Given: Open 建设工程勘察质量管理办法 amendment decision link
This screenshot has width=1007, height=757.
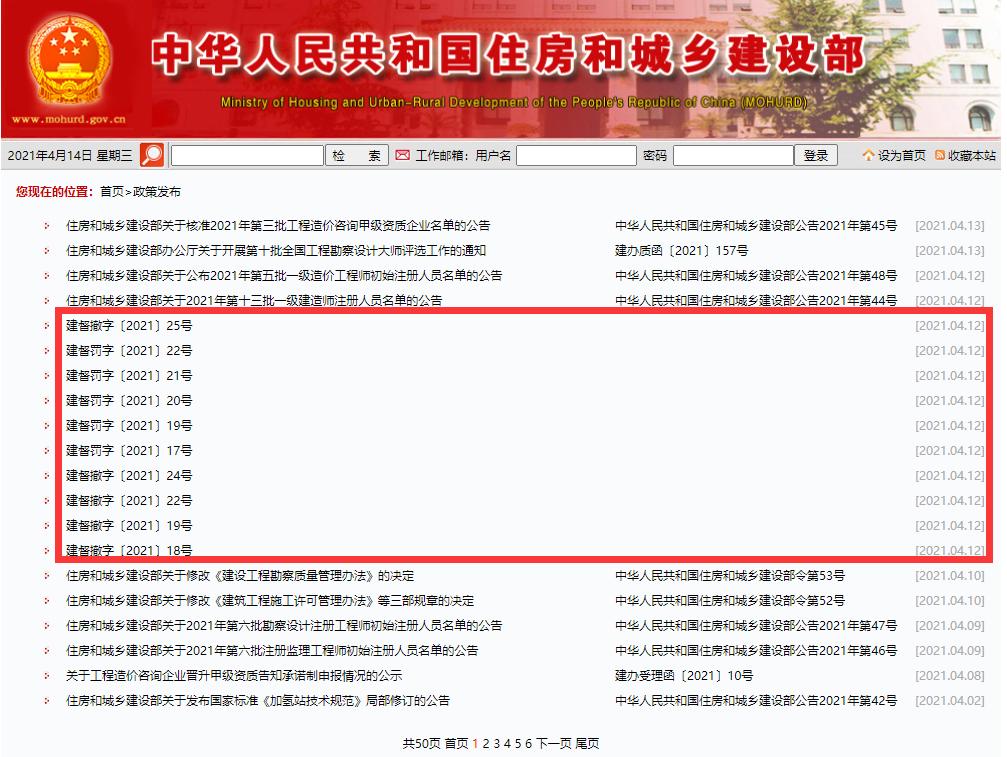Looking at the screenshot, I should pyautogui.click(x=240, y=576).
